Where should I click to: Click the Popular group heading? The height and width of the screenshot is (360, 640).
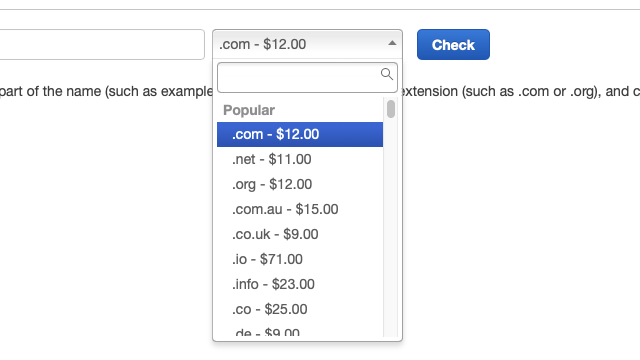click(249, 110)
